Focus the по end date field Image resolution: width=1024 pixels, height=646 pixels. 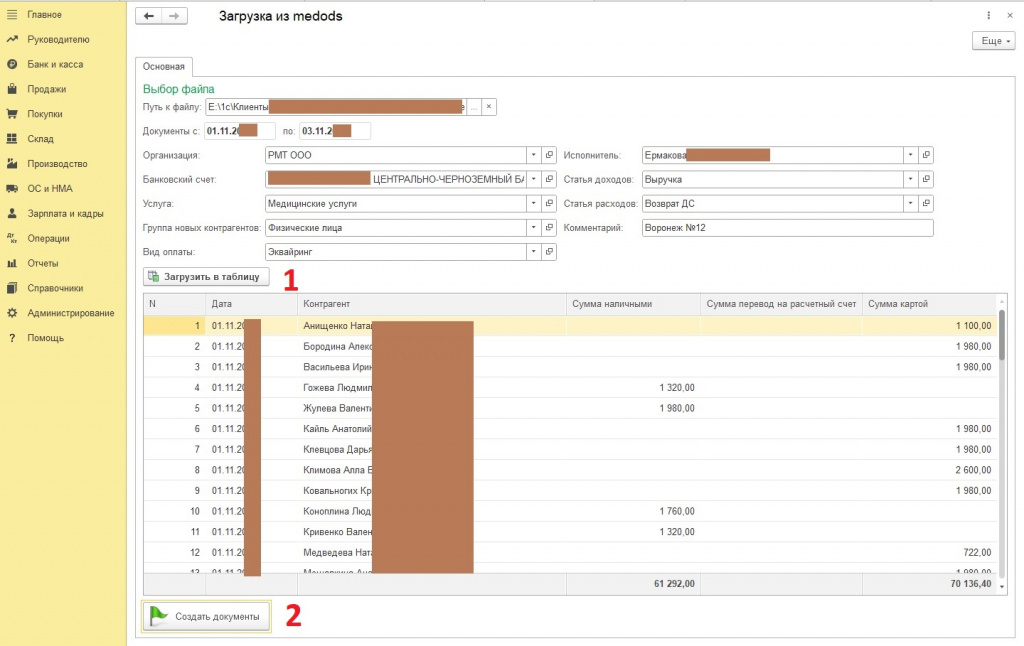(x=334, y=131)
